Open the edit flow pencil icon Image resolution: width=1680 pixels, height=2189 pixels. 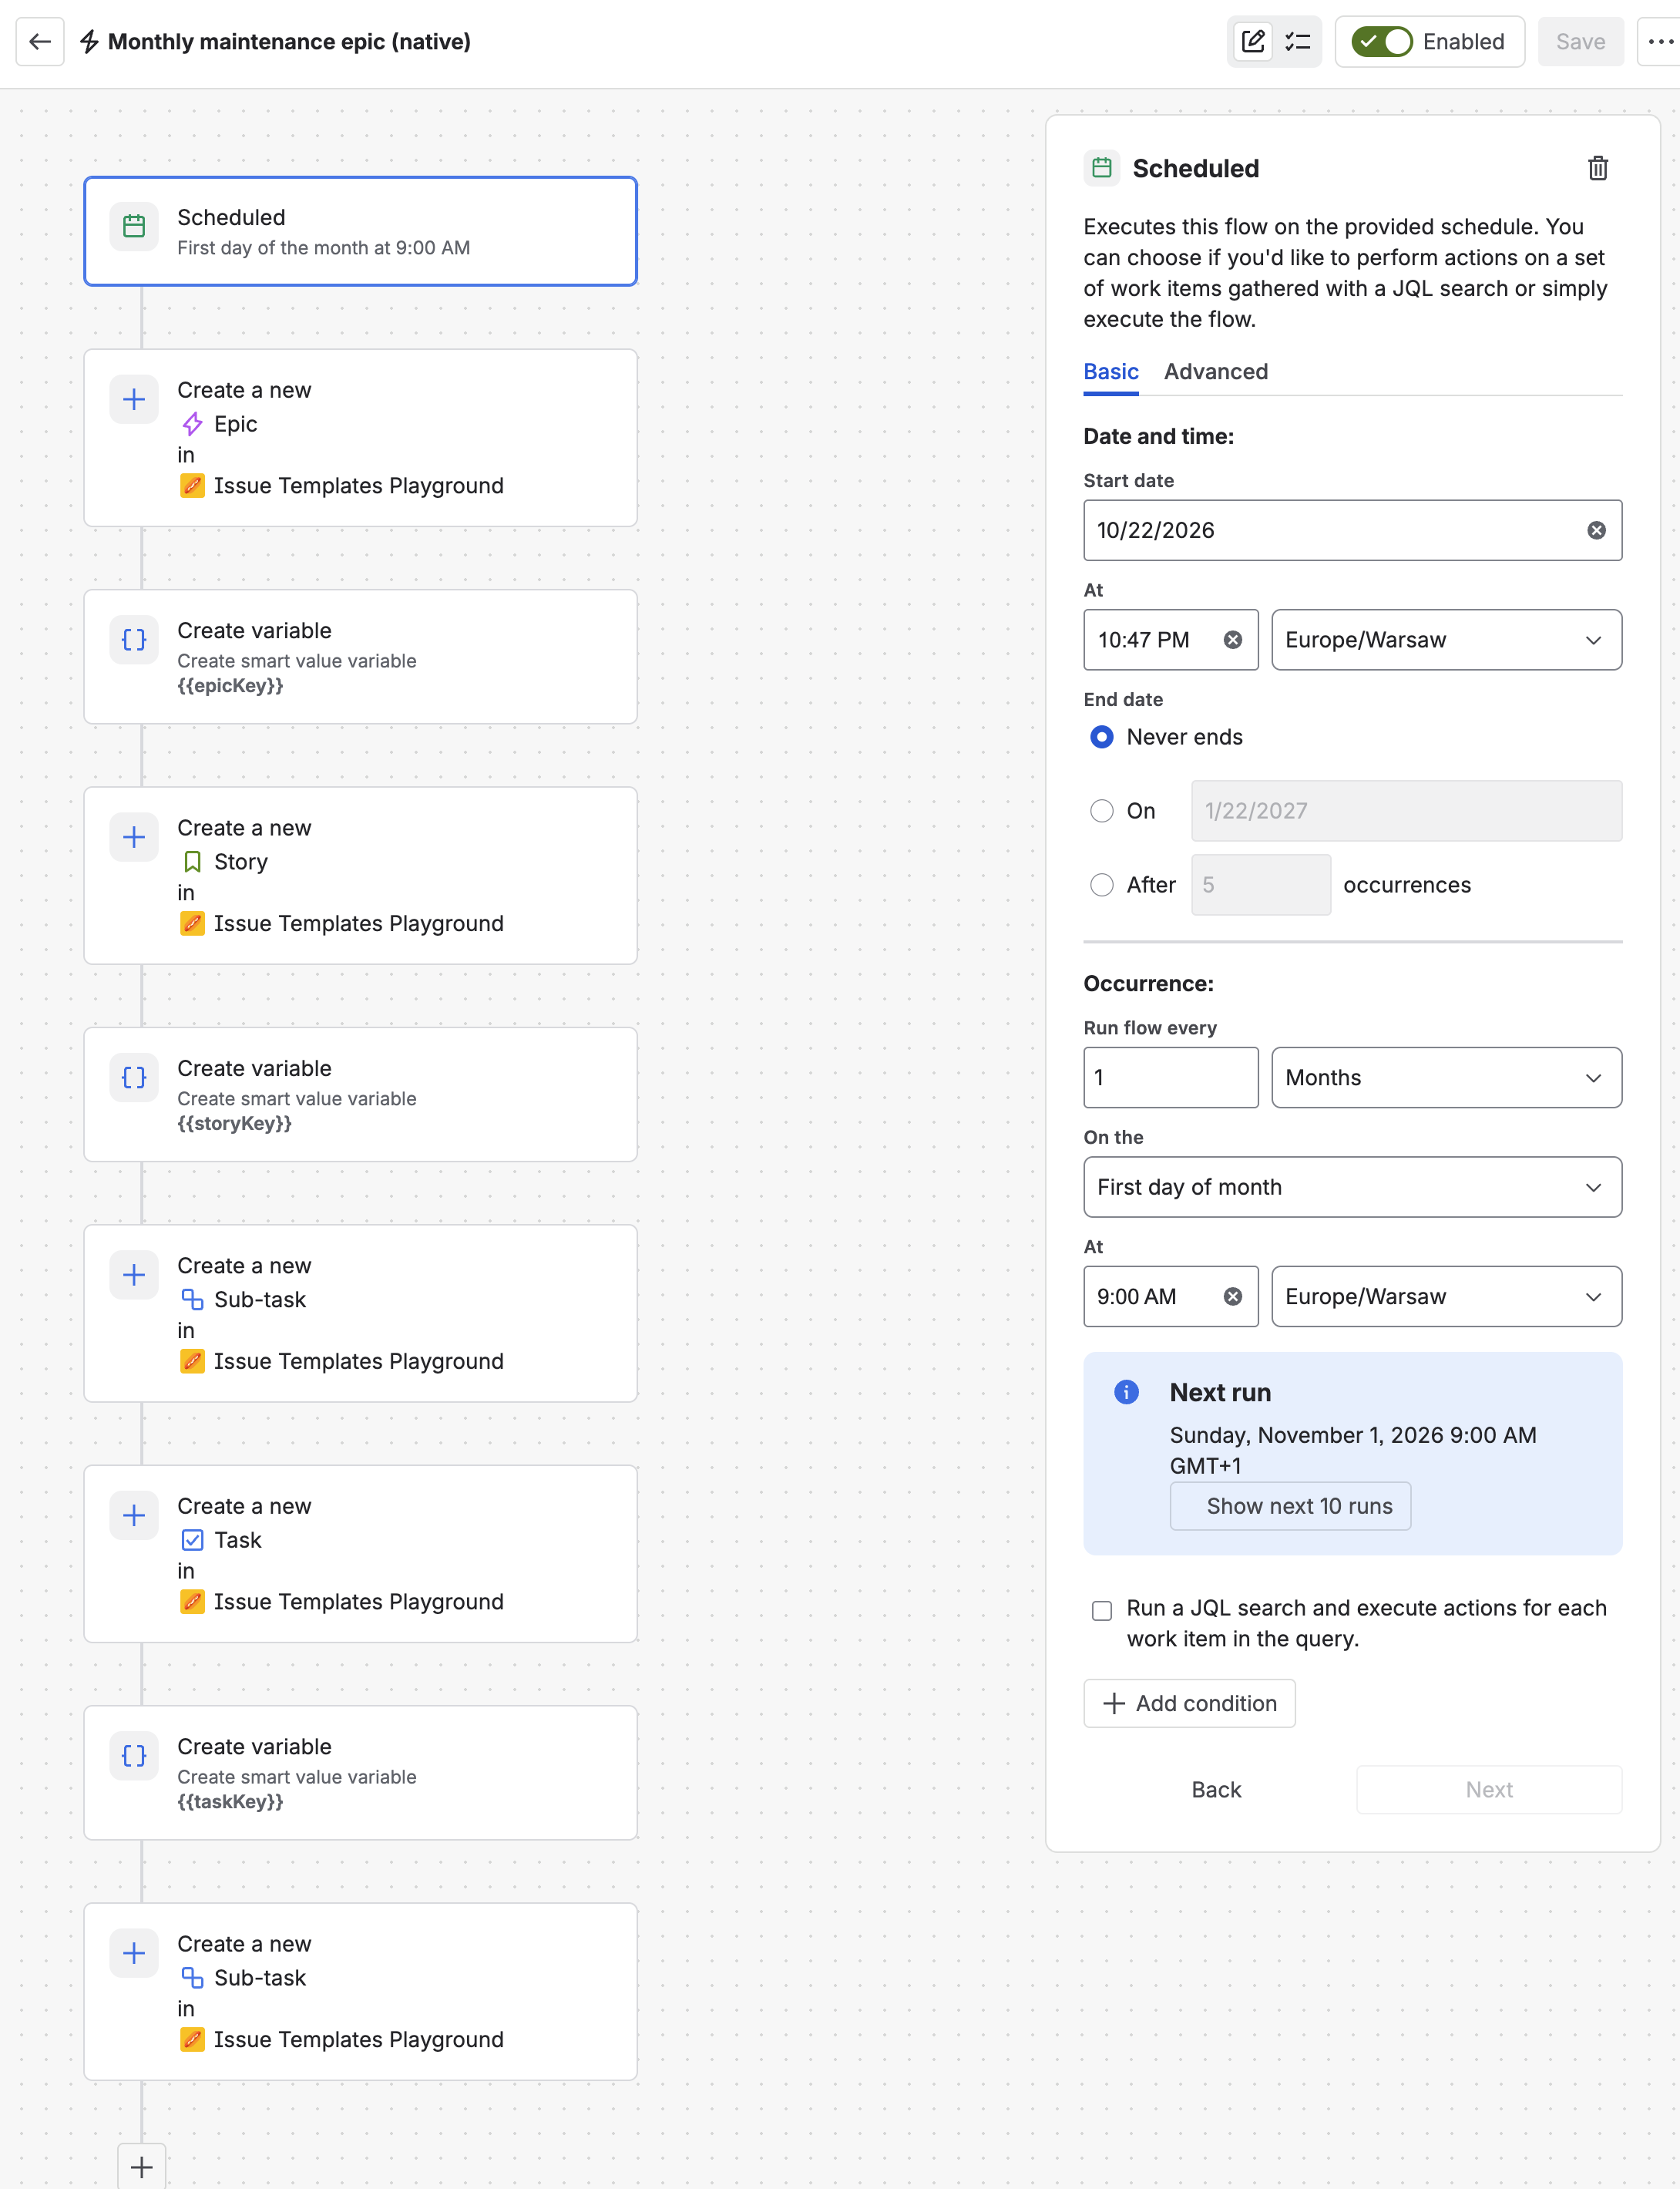point(1253,41)
